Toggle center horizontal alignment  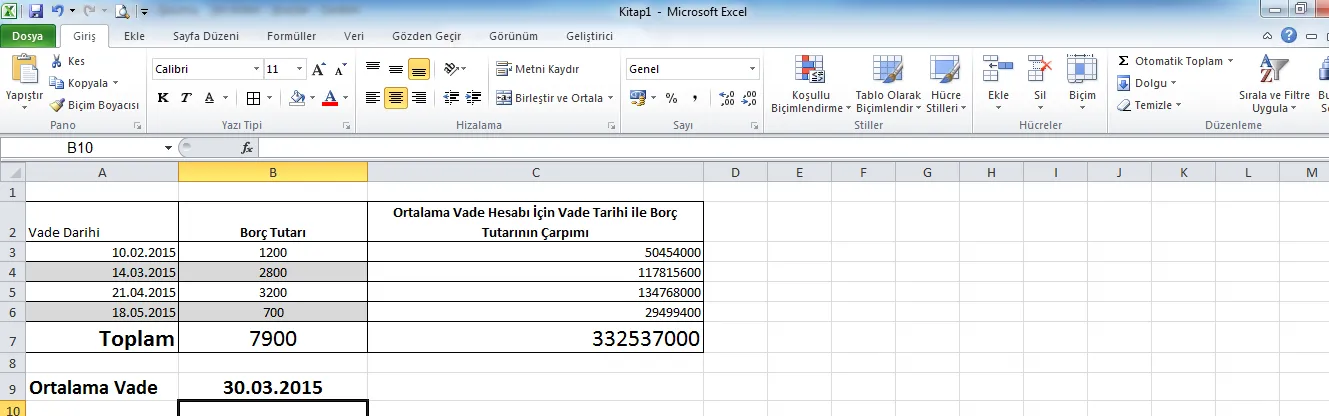pos(396,98)
